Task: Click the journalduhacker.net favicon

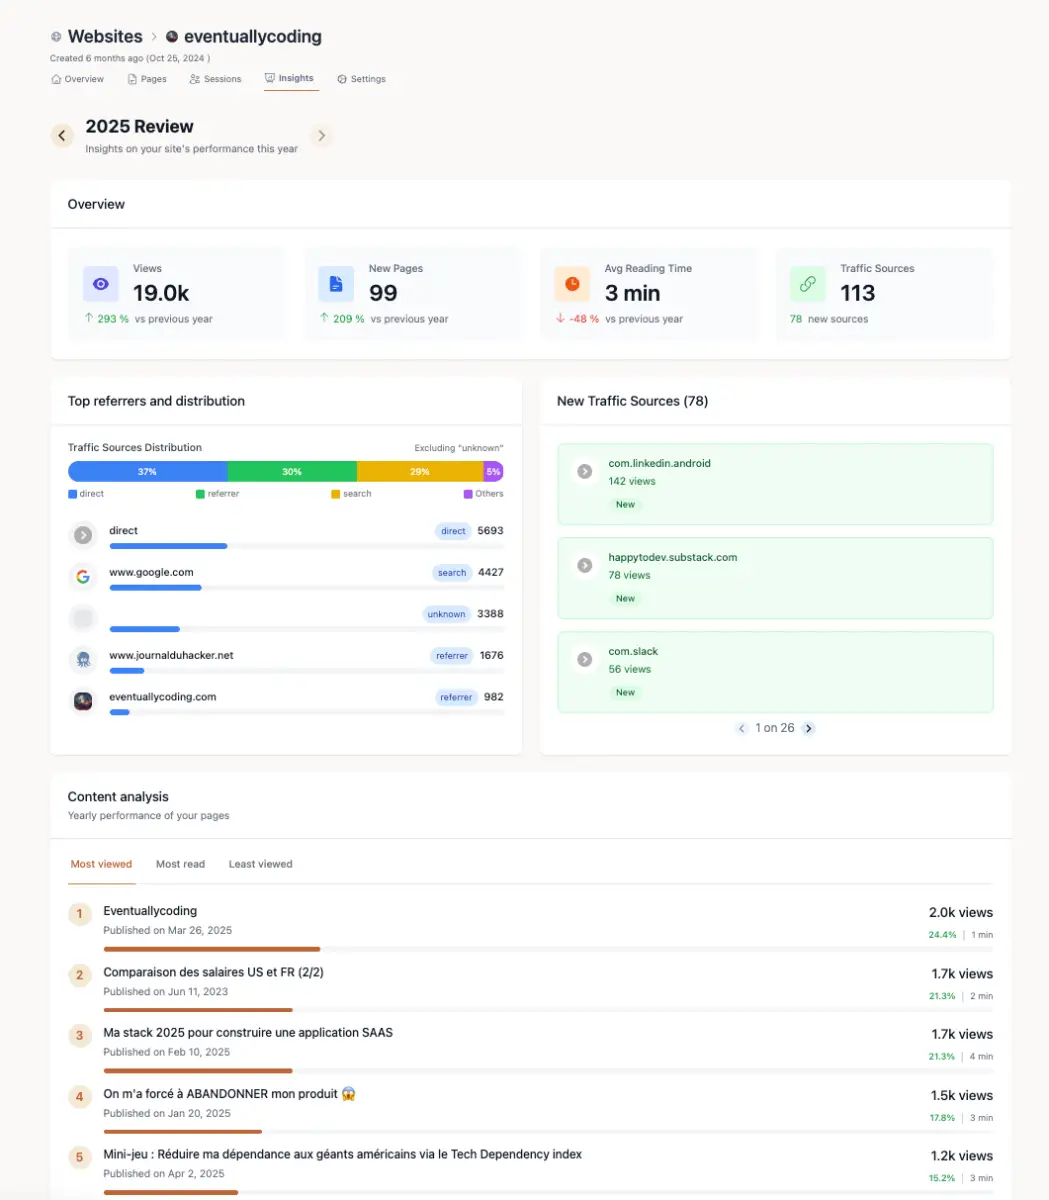Action: [x=83, y=659]
